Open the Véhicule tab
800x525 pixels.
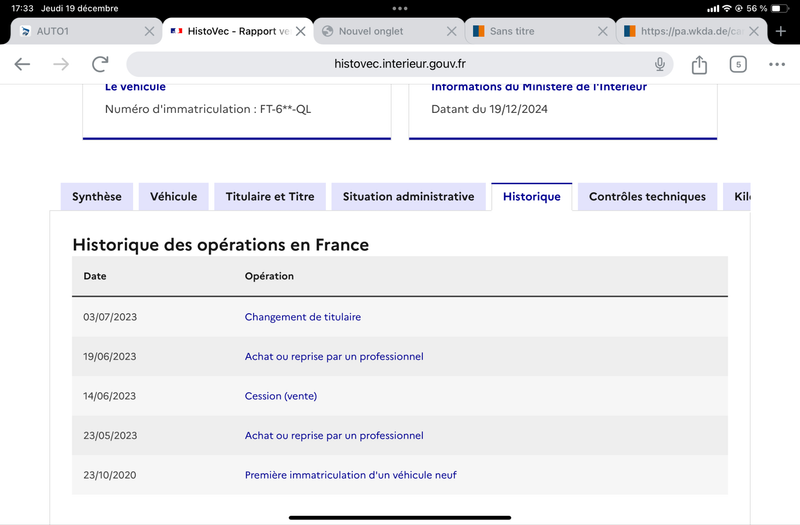click(x=173, y=196)
